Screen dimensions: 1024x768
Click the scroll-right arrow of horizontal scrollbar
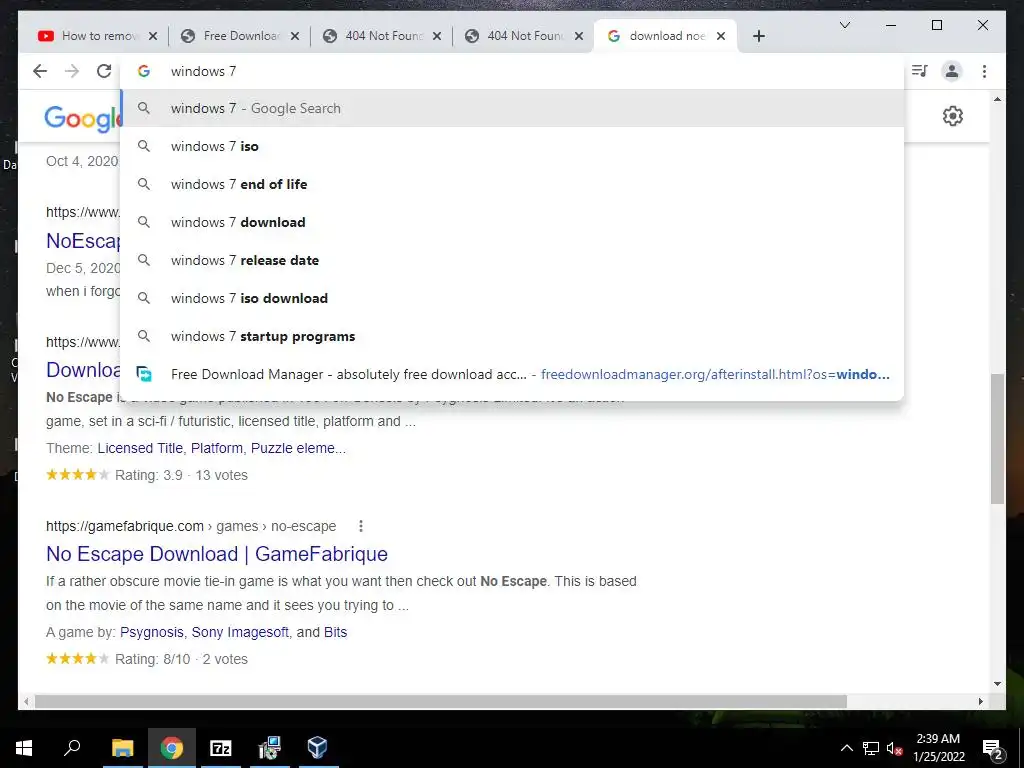[x=980, y=701]
